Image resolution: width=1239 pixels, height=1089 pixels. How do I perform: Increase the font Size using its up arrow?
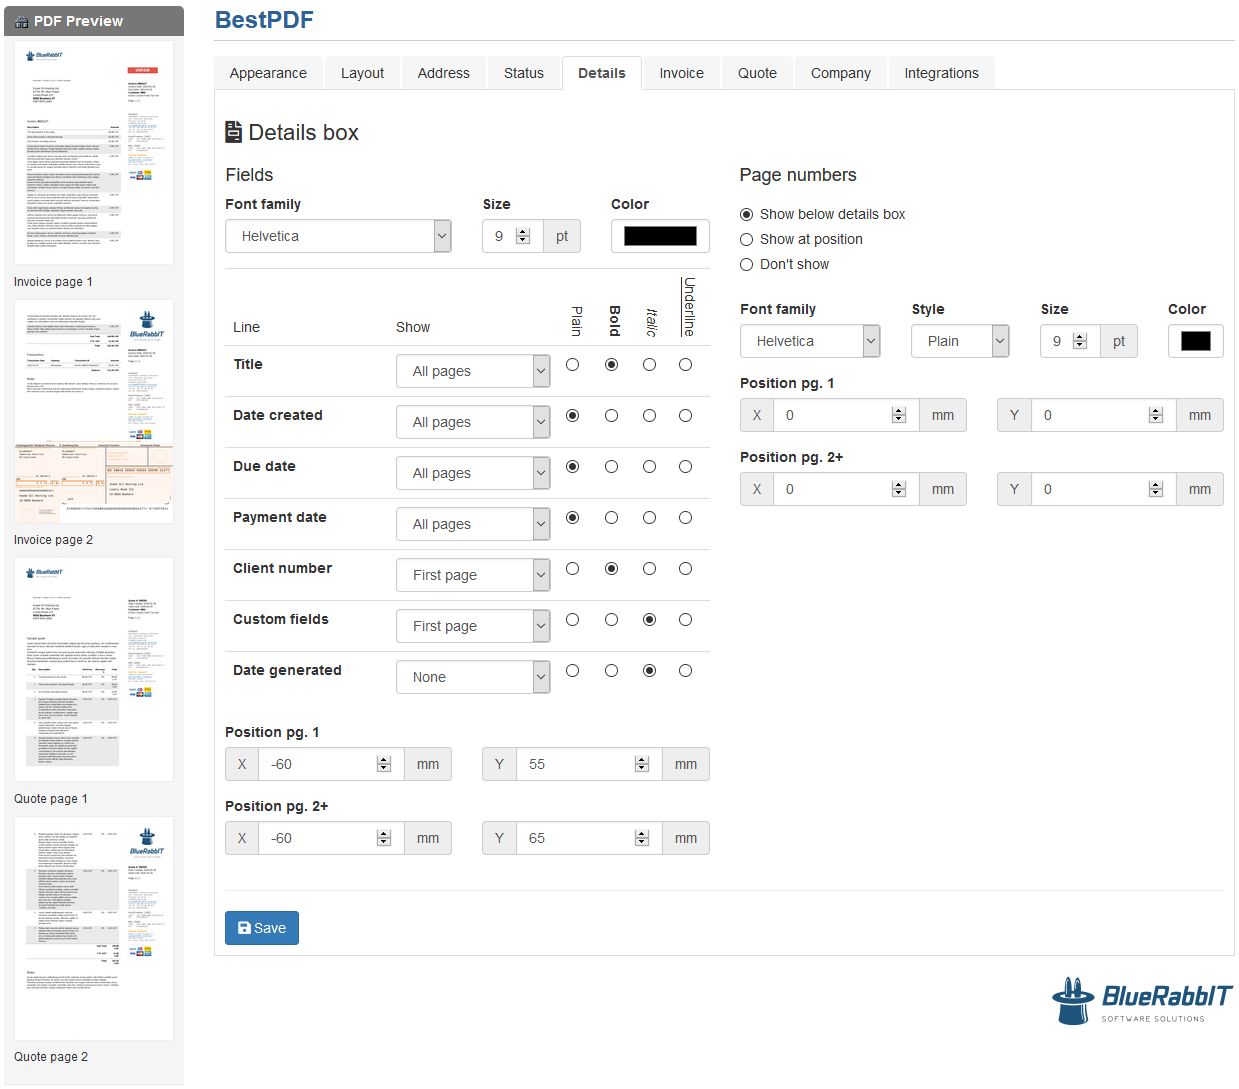(523, 230)
